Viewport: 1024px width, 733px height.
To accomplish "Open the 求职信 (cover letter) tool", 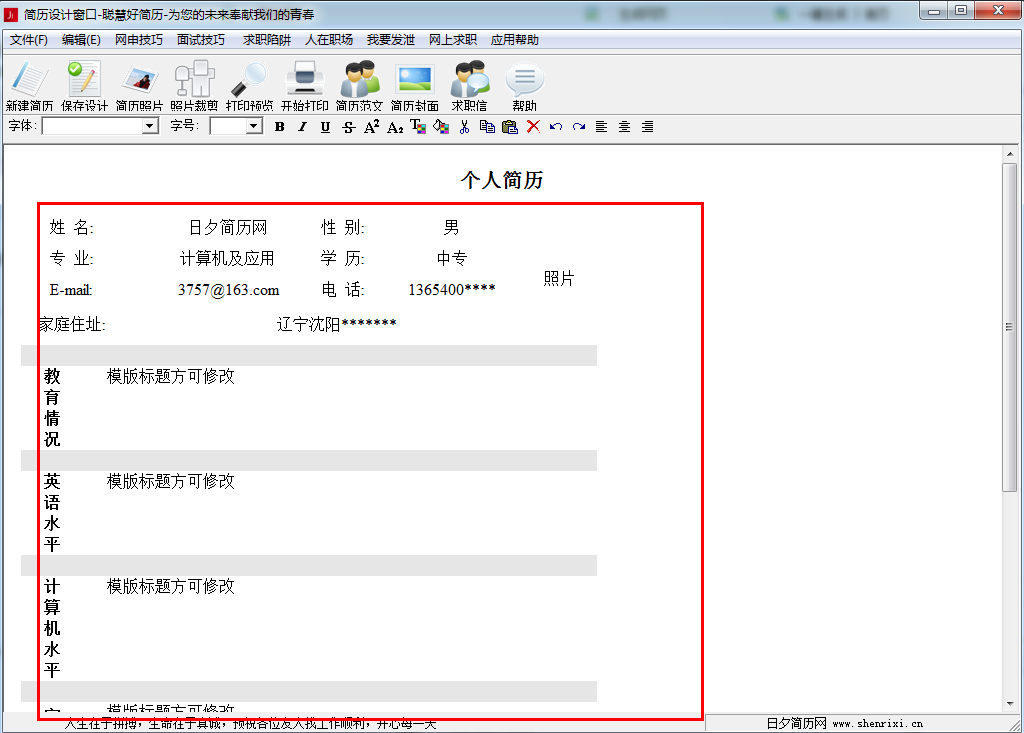I will (x=469, y=84).
